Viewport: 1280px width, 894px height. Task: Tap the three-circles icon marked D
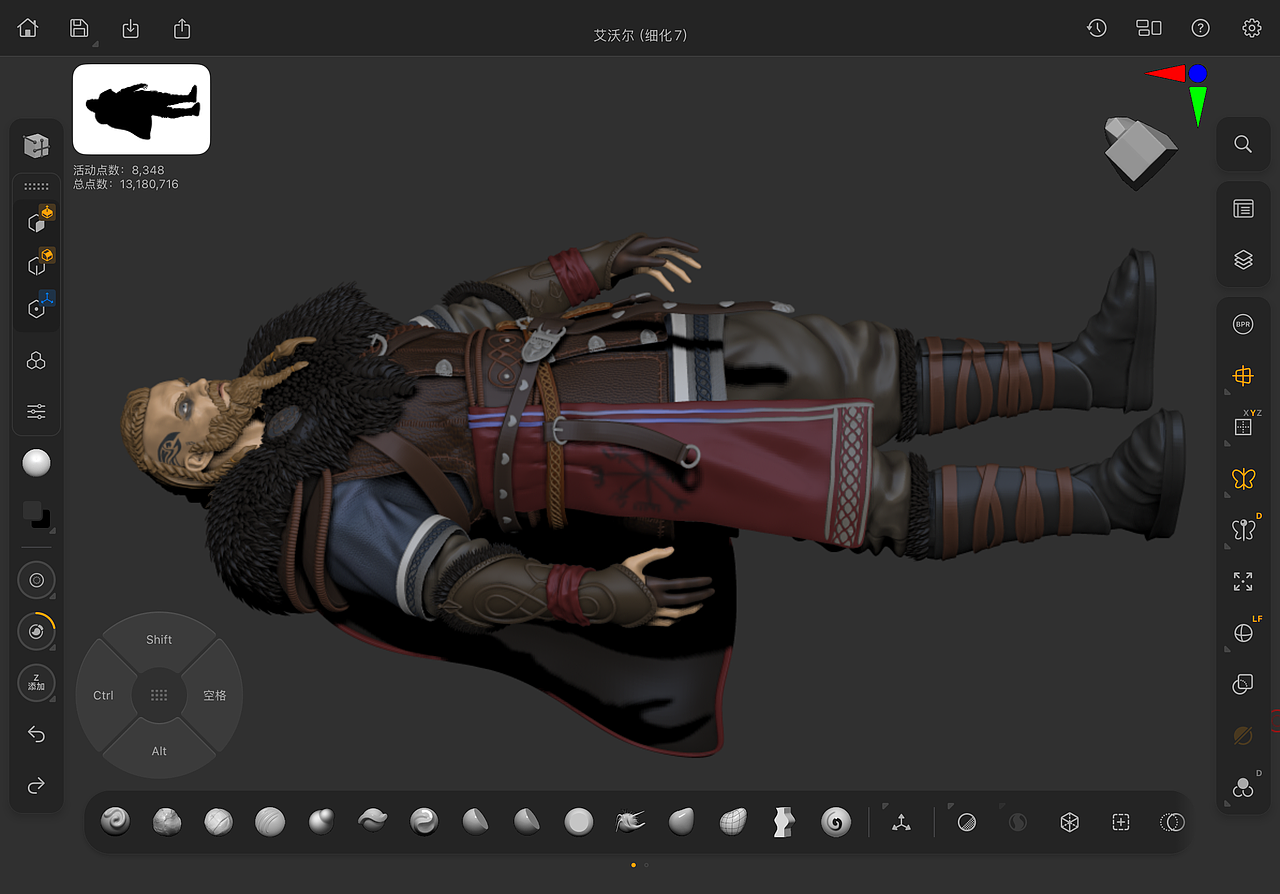point(1243,787)
